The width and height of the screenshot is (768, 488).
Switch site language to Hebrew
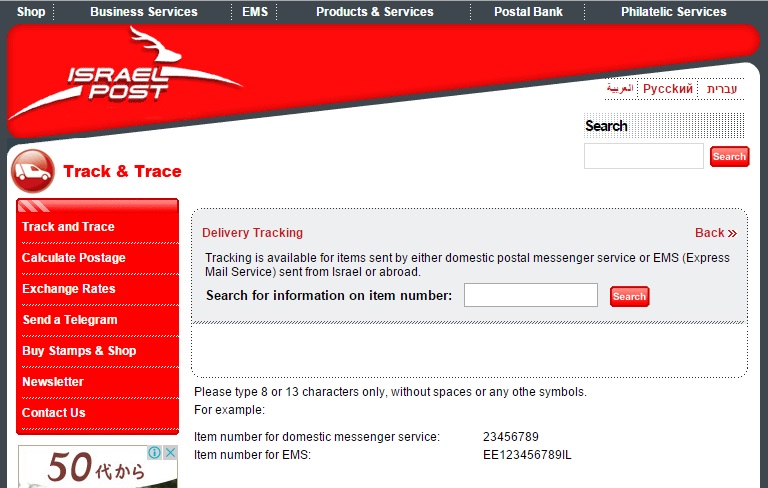pos(722,89)
